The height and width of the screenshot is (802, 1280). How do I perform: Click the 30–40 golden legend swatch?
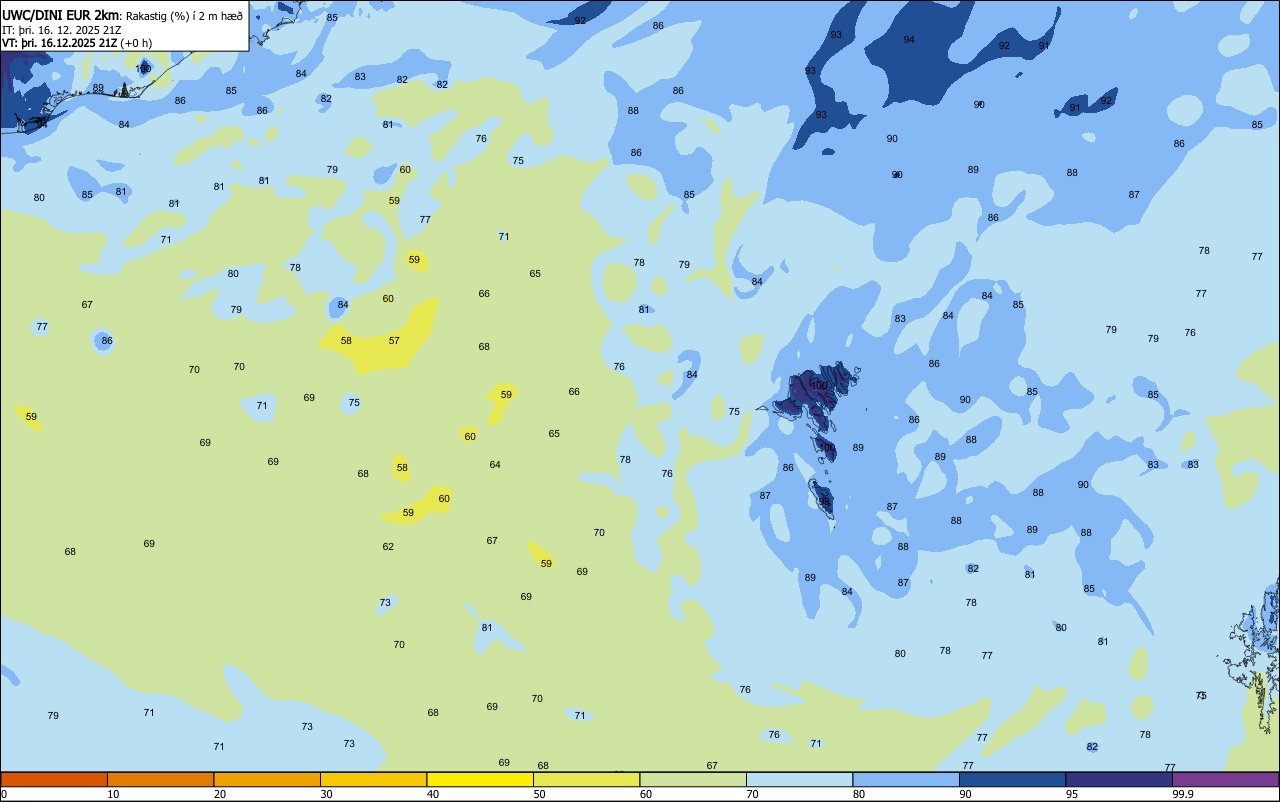click(x=373, y=779)
